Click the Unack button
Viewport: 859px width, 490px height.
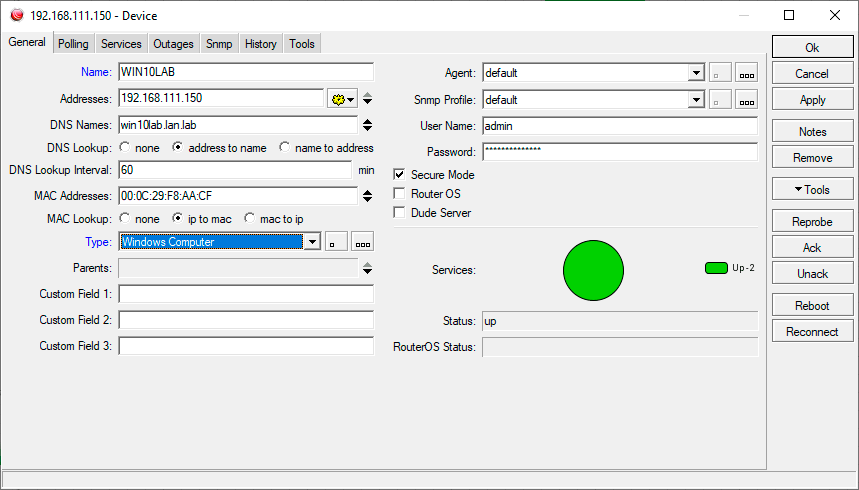(x=812, y=274)
